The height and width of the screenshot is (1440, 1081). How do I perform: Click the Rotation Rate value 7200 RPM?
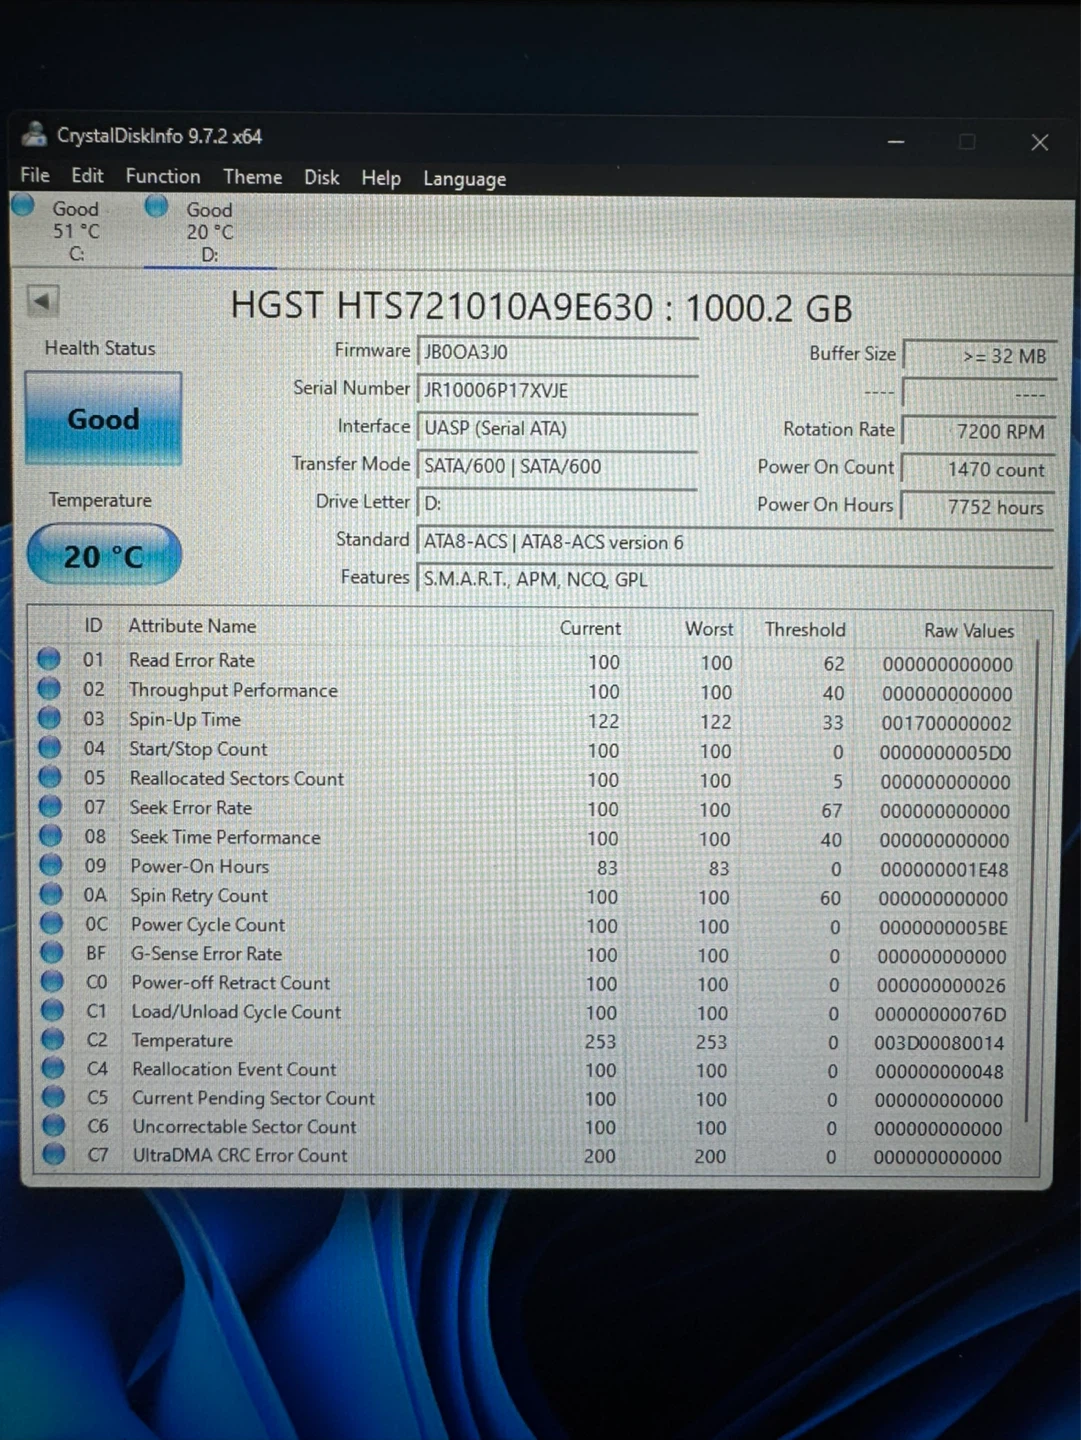pyautogui.click(x=980, y=431)
